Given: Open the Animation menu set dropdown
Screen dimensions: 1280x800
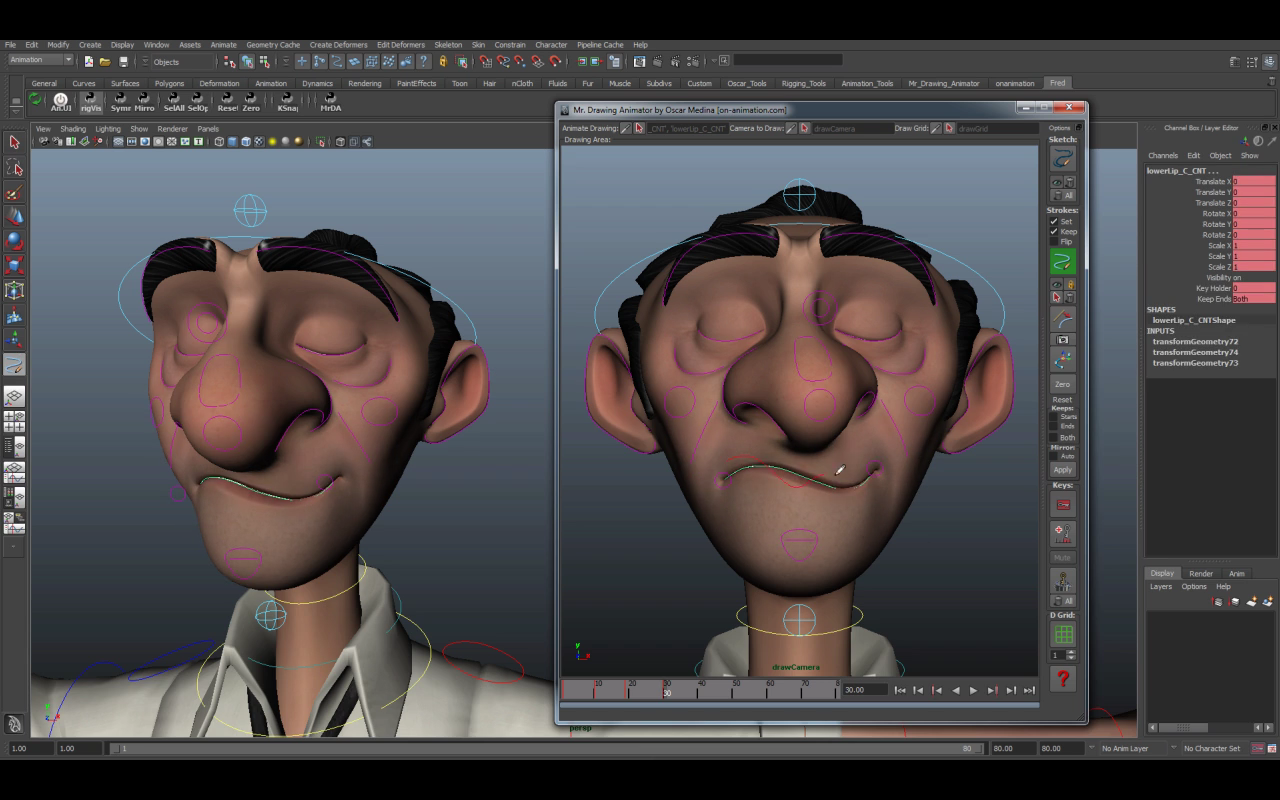Looking at the screenshot, I should point(40,60).
